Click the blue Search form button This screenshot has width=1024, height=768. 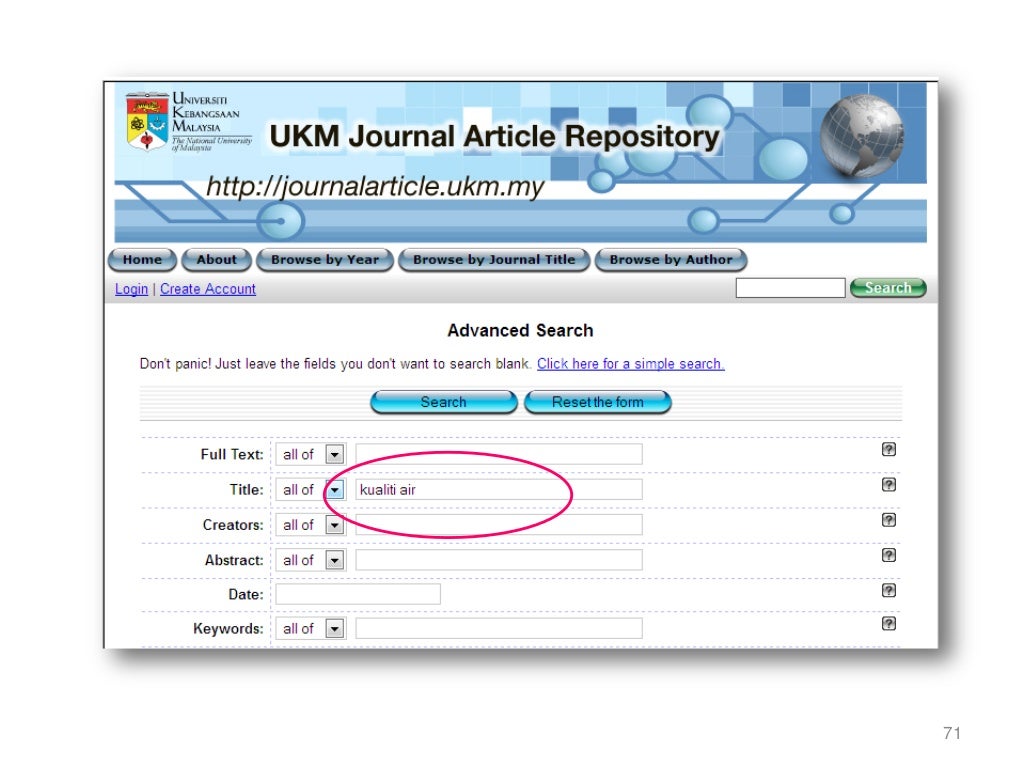[x=443, y=402]
